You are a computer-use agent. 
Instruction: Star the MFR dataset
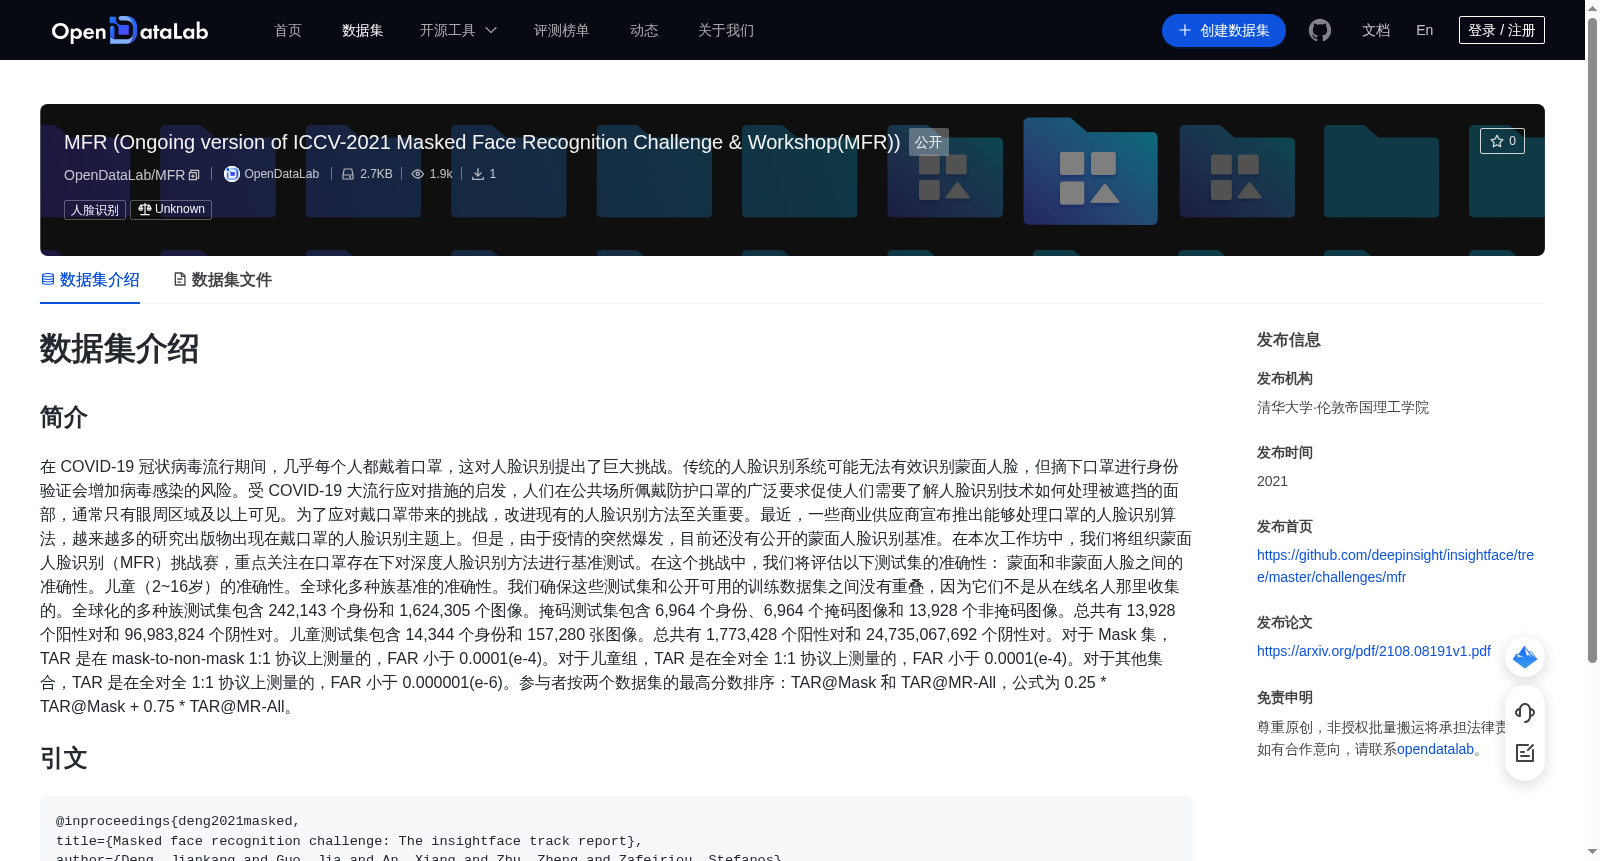[x=1502, y=141]
